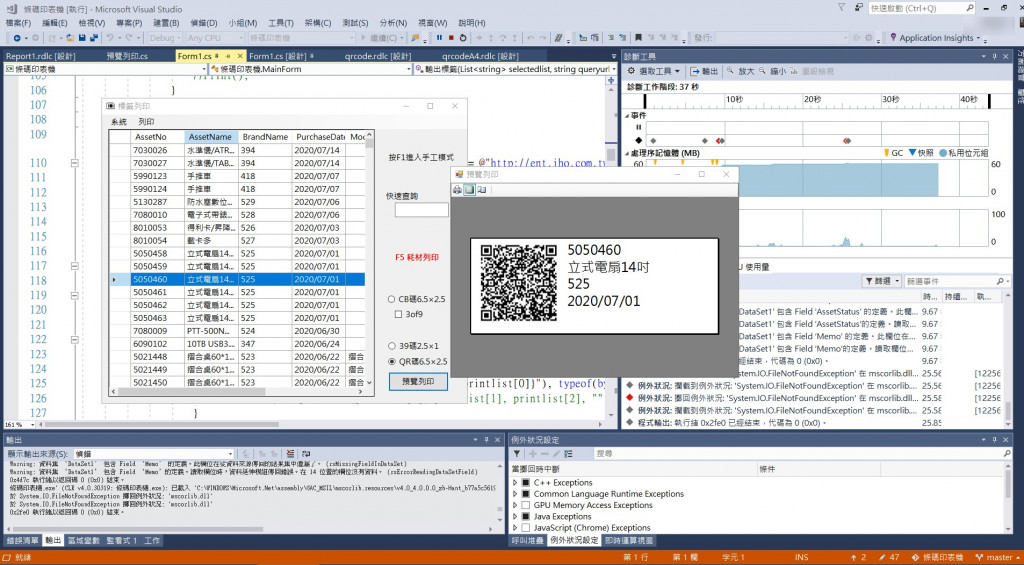Click the 預覽列印 button
The width and height of the screenshot is (1024, 565).
click(418, 381)
